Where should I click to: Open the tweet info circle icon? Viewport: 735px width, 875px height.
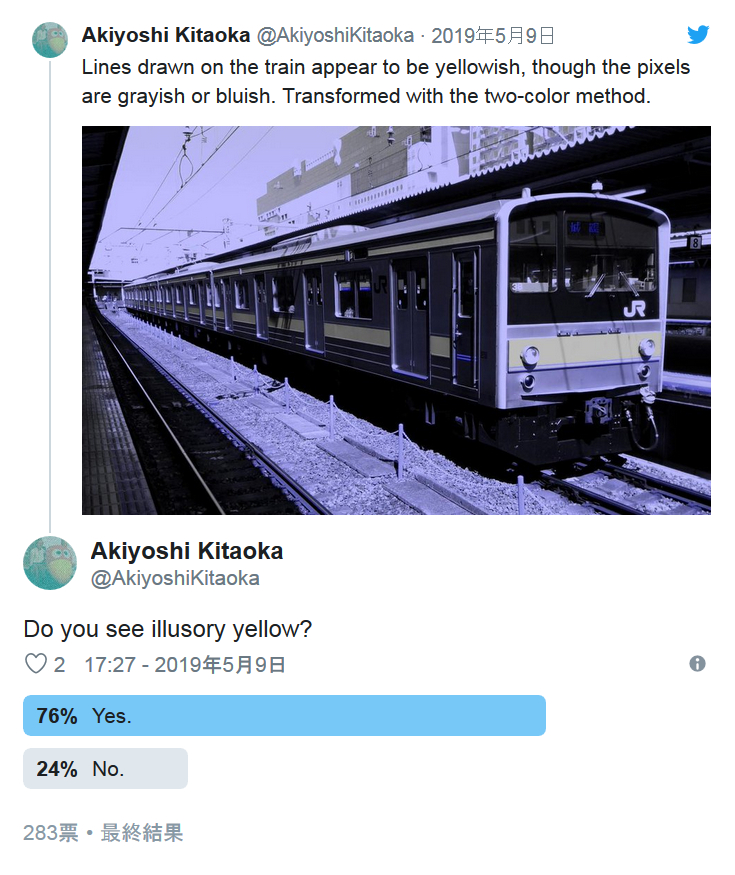click(697, 664)
